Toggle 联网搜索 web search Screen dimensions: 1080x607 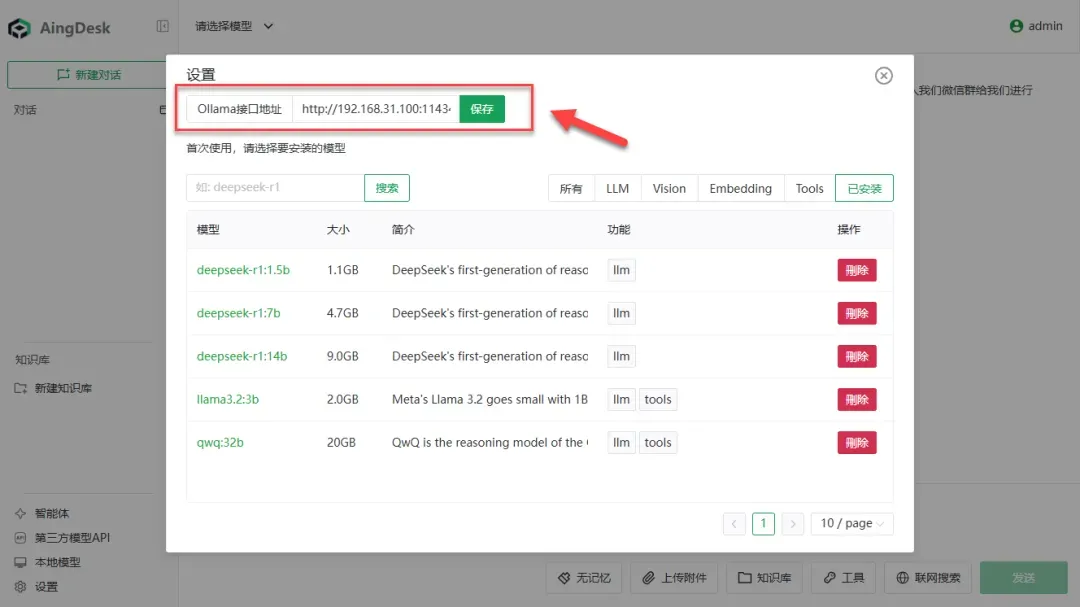(928, 578)
